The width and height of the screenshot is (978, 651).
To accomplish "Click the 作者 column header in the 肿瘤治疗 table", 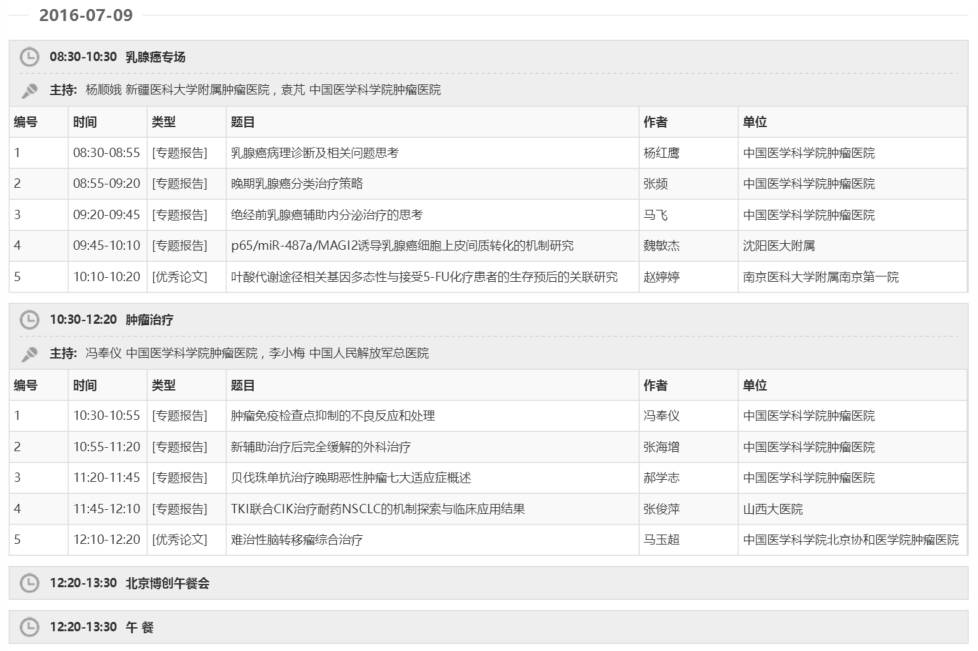I will 656,385.
